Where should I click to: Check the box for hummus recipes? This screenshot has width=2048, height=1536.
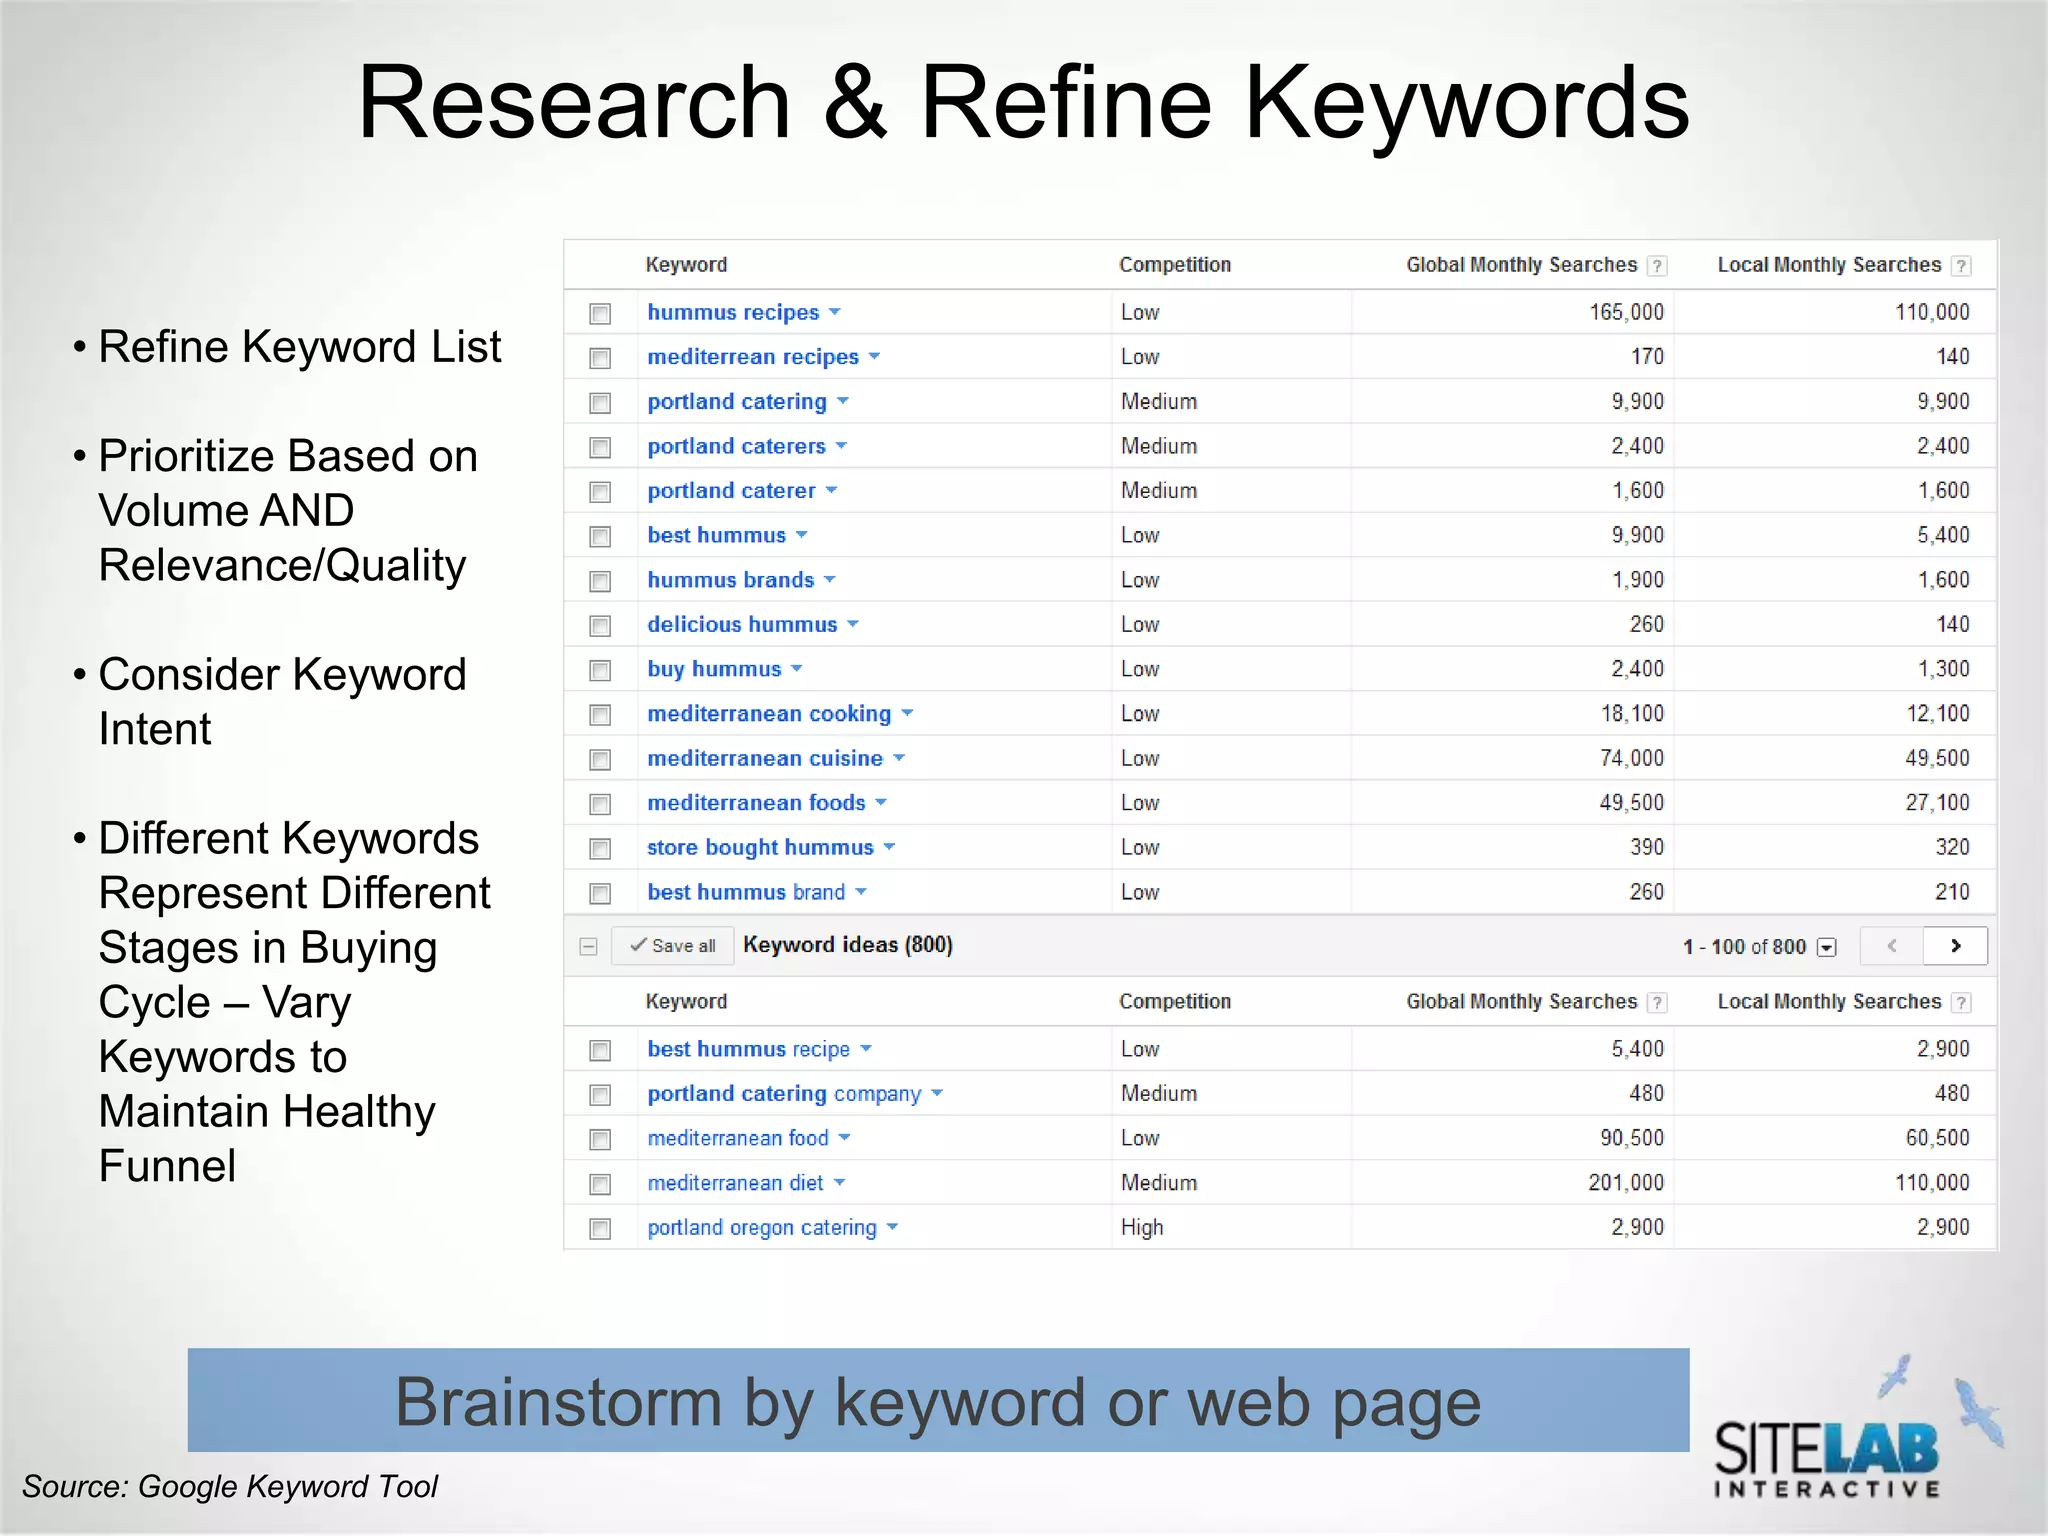[600, 314]
